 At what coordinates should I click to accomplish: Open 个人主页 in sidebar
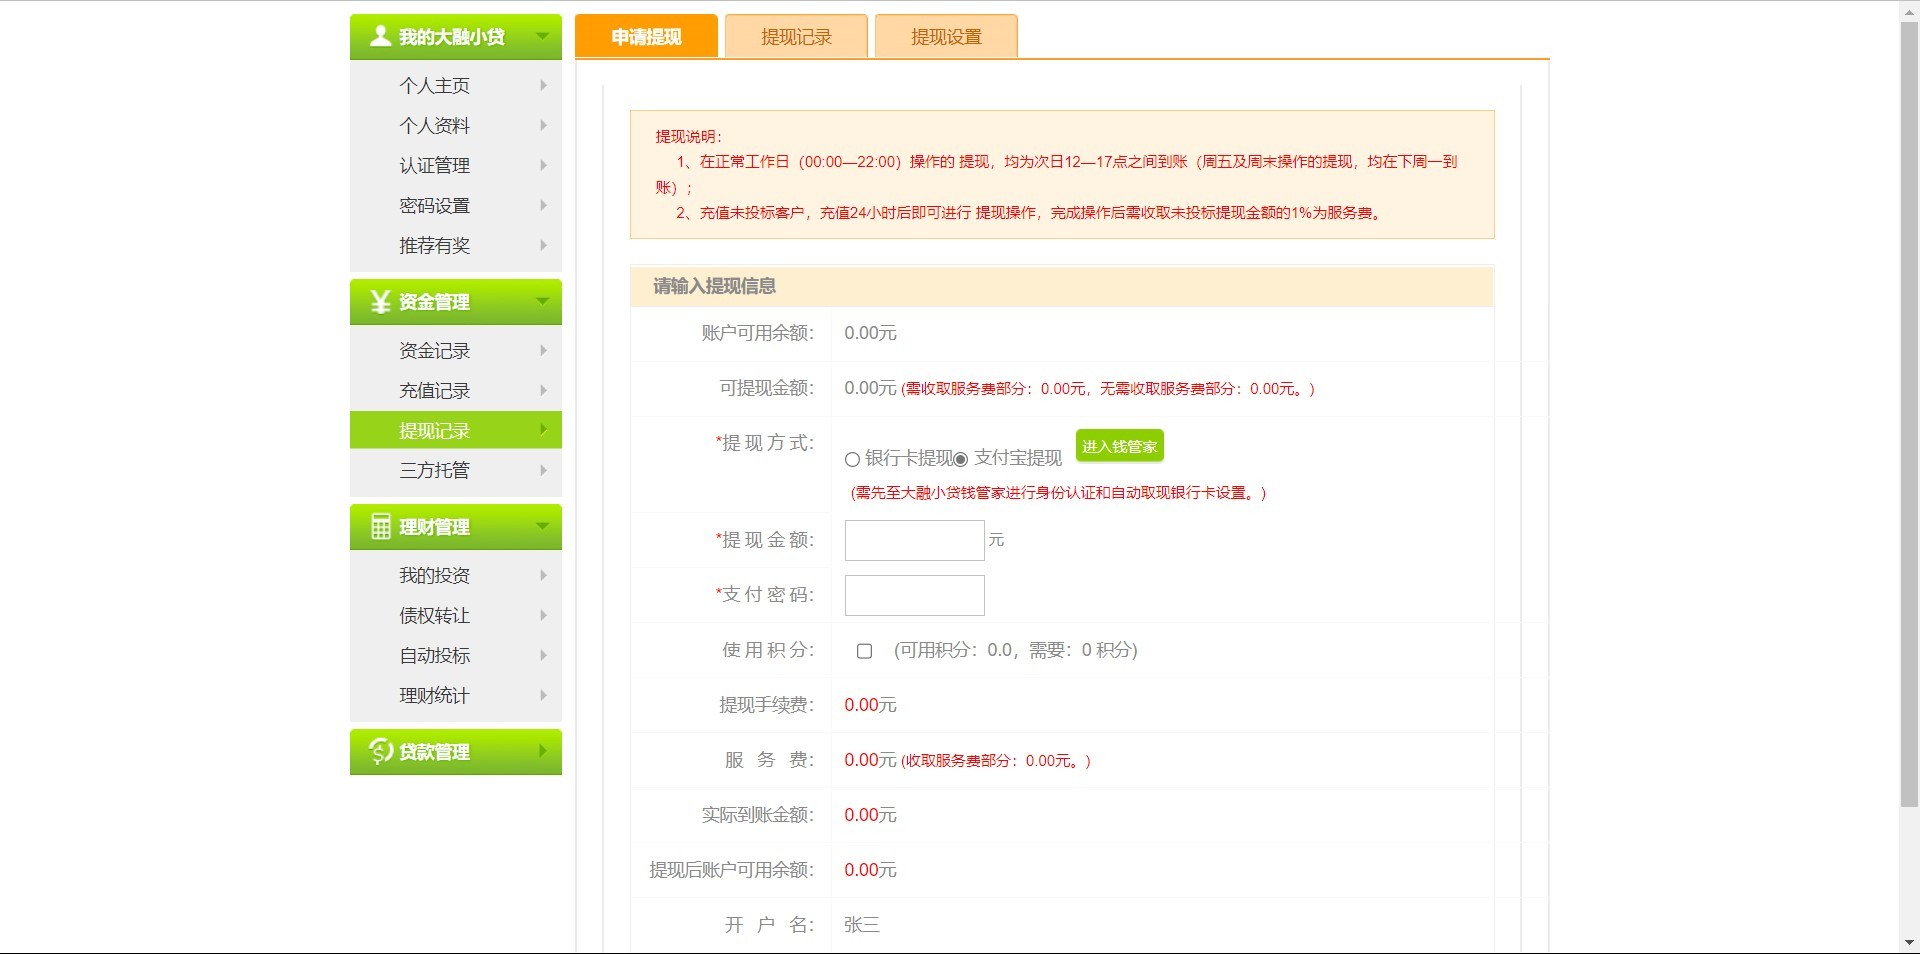tap(434, 85)
